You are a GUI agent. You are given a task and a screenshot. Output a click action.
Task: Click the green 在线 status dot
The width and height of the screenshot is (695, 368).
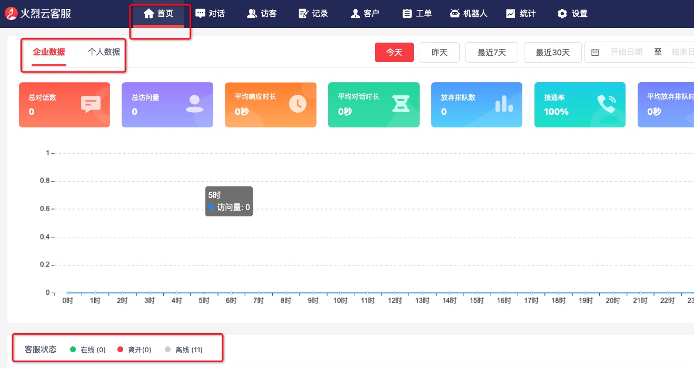(x=73, y=349)
